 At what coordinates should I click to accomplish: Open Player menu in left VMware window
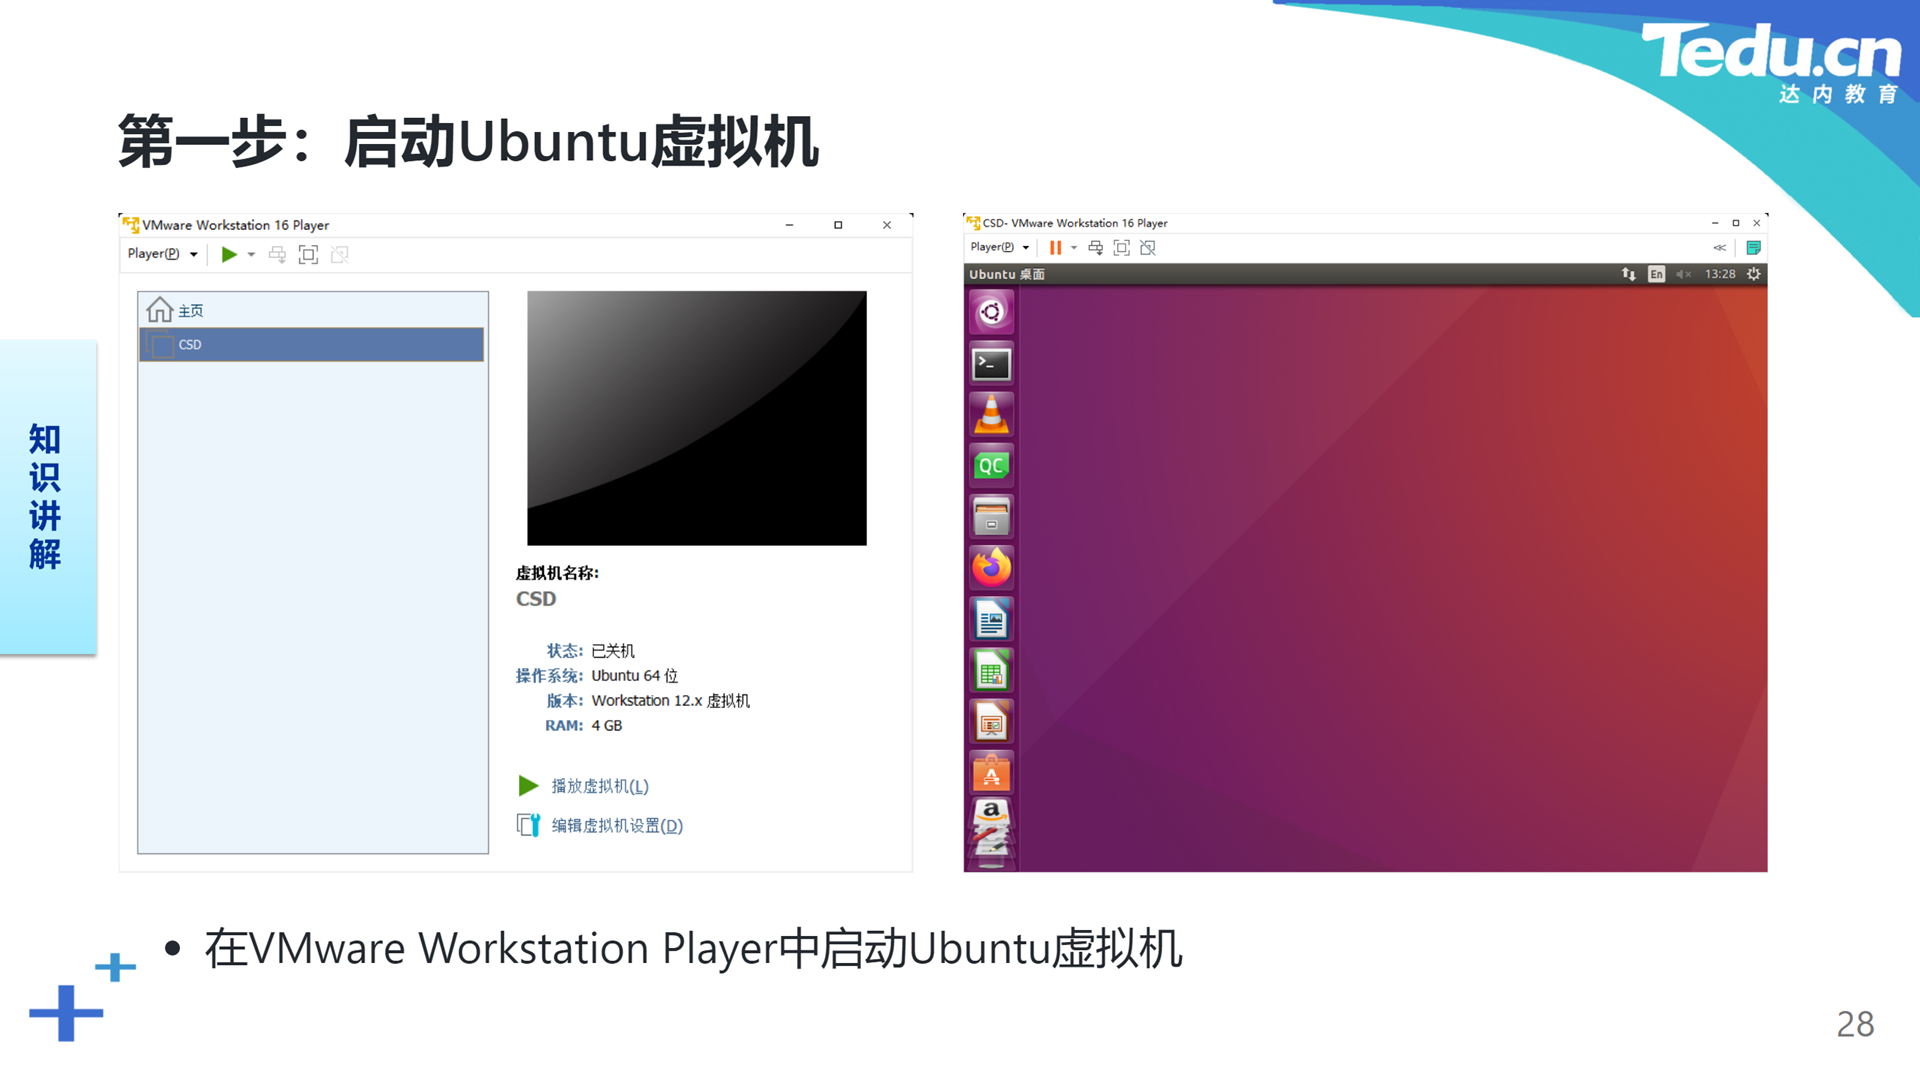(x=162, y=254)
